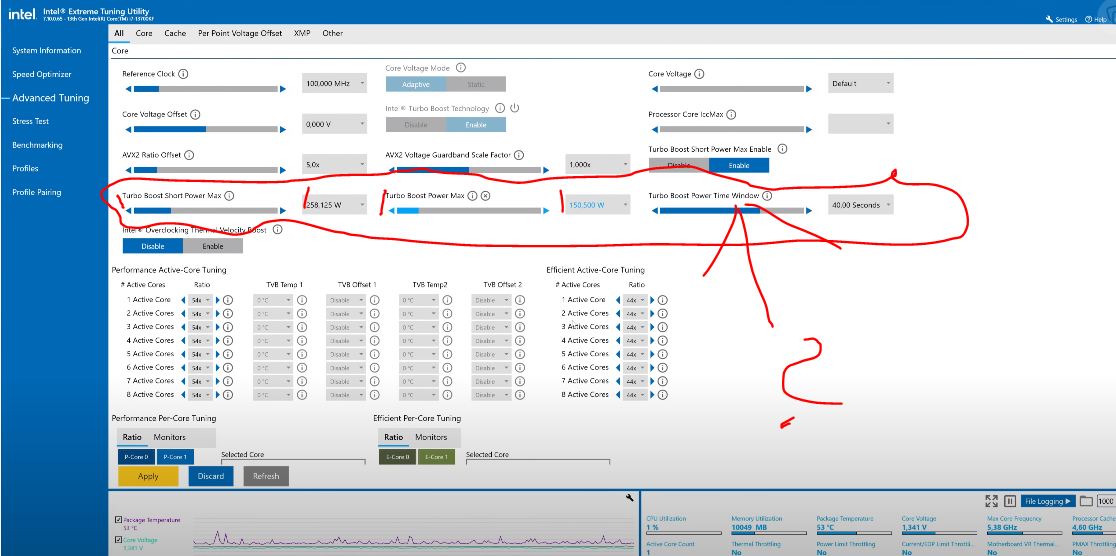The height and width of the screenshot is (556, 1116).
Task: Apply the tuning changes
Action: 148,476
